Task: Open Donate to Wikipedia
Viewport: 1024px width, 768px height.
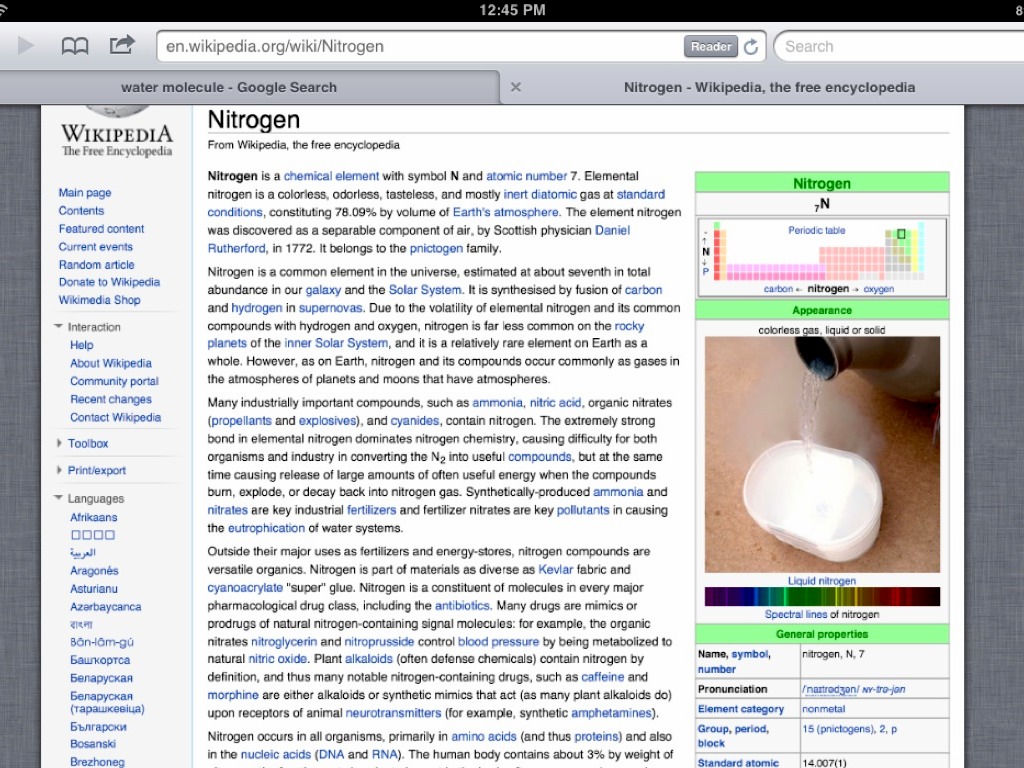Action: 109,282
